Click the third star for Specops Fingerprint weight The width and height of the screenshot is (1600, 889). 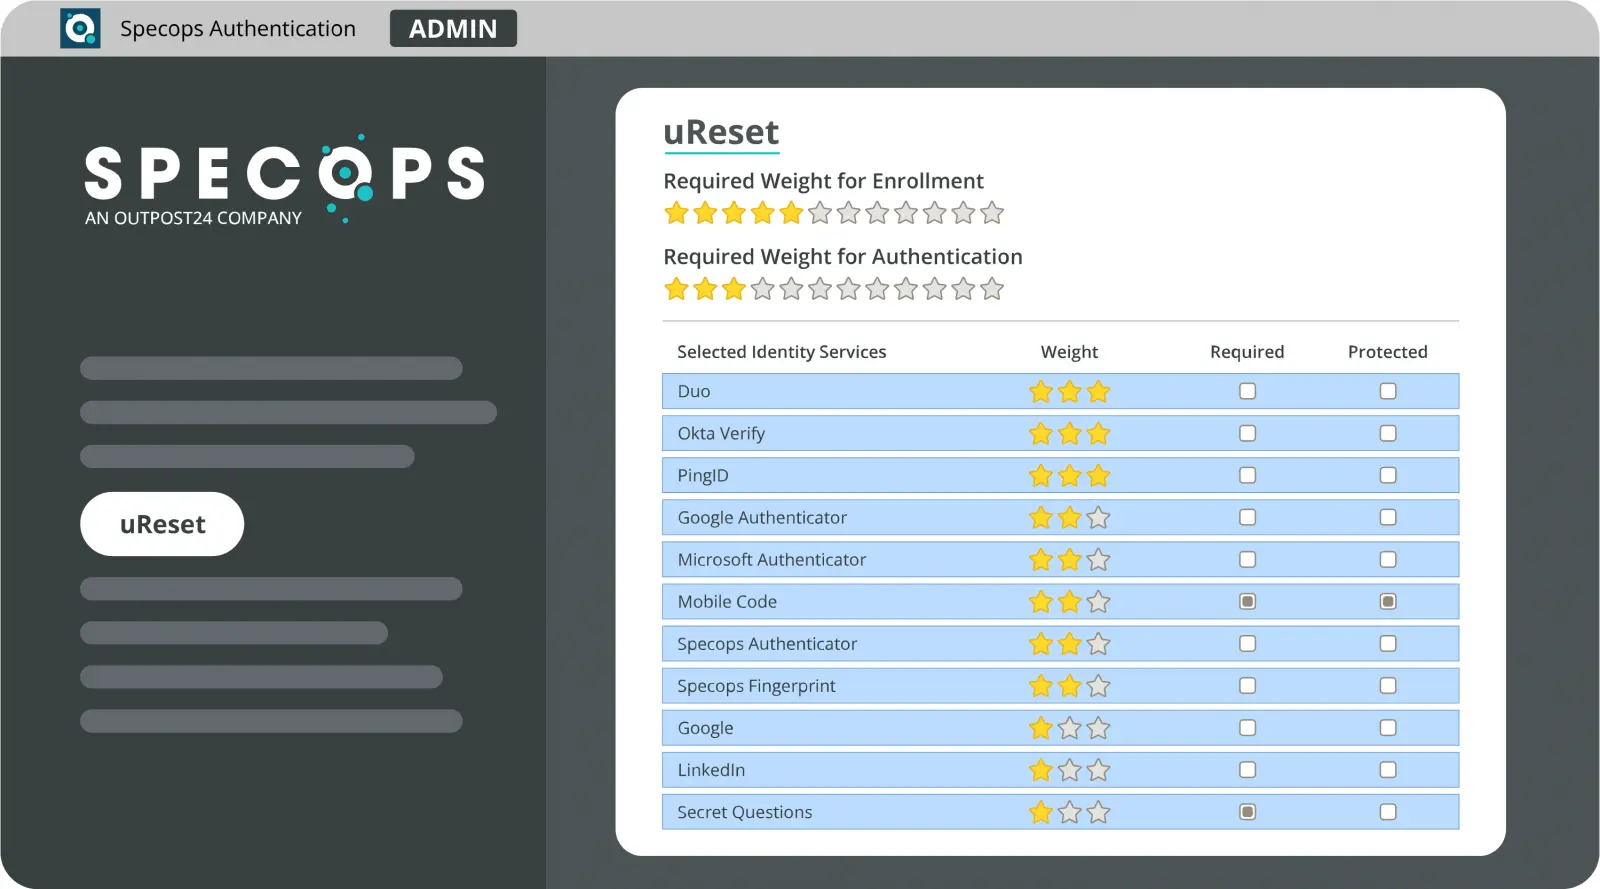pyautogui.click(x=1098, y=685)
